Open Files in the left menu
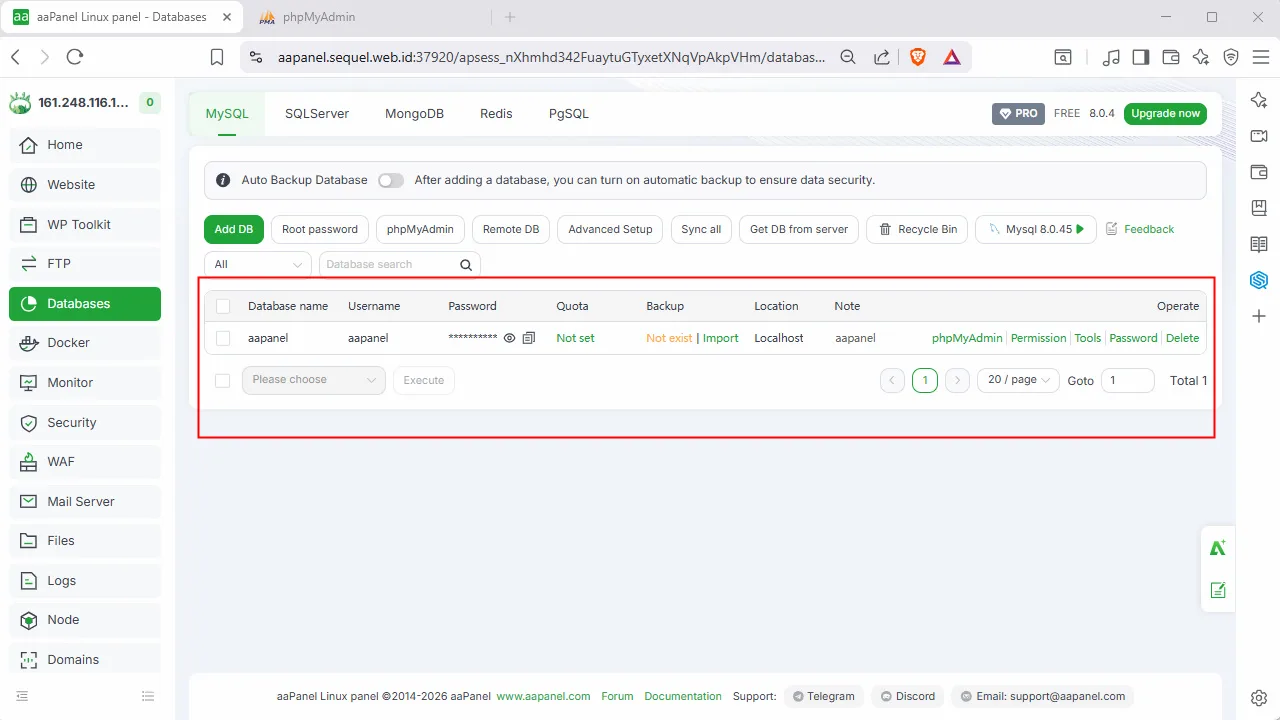Viewport: 1280px width, 720px height. coord(85,541)
